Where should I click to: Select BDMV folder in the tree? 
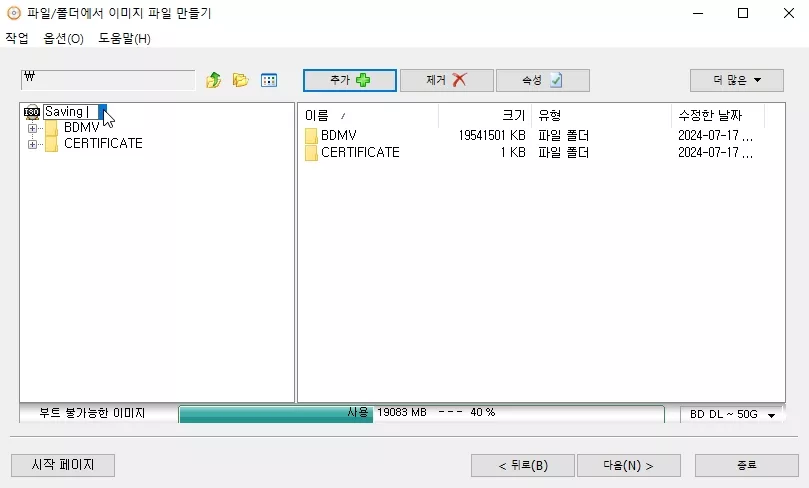coord(82,127)
